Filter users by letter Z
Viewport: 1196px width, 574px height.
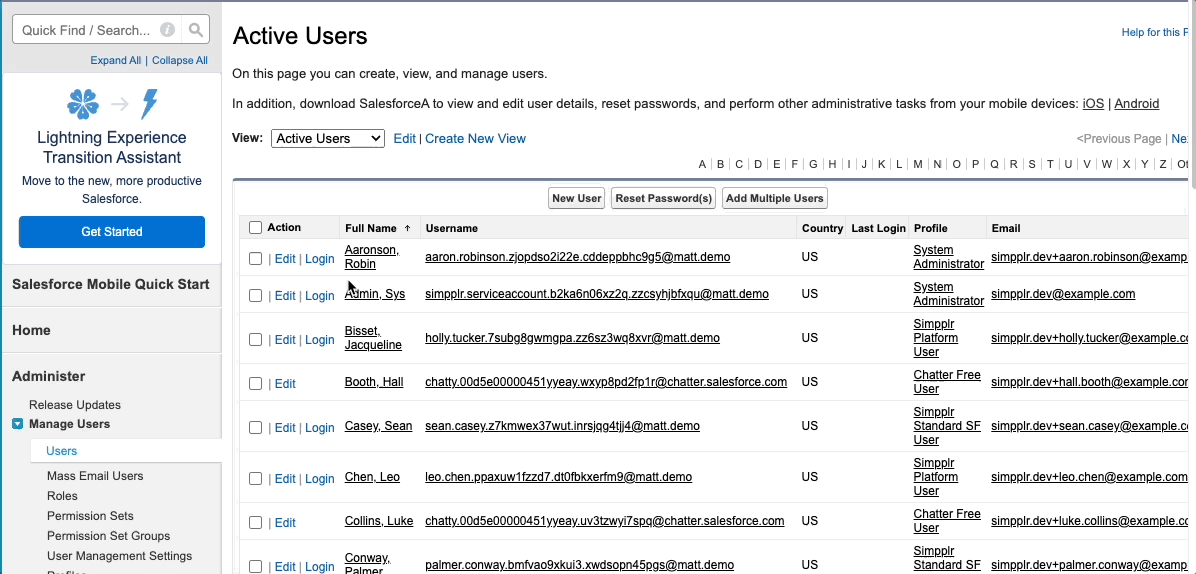coord(1162,164)
